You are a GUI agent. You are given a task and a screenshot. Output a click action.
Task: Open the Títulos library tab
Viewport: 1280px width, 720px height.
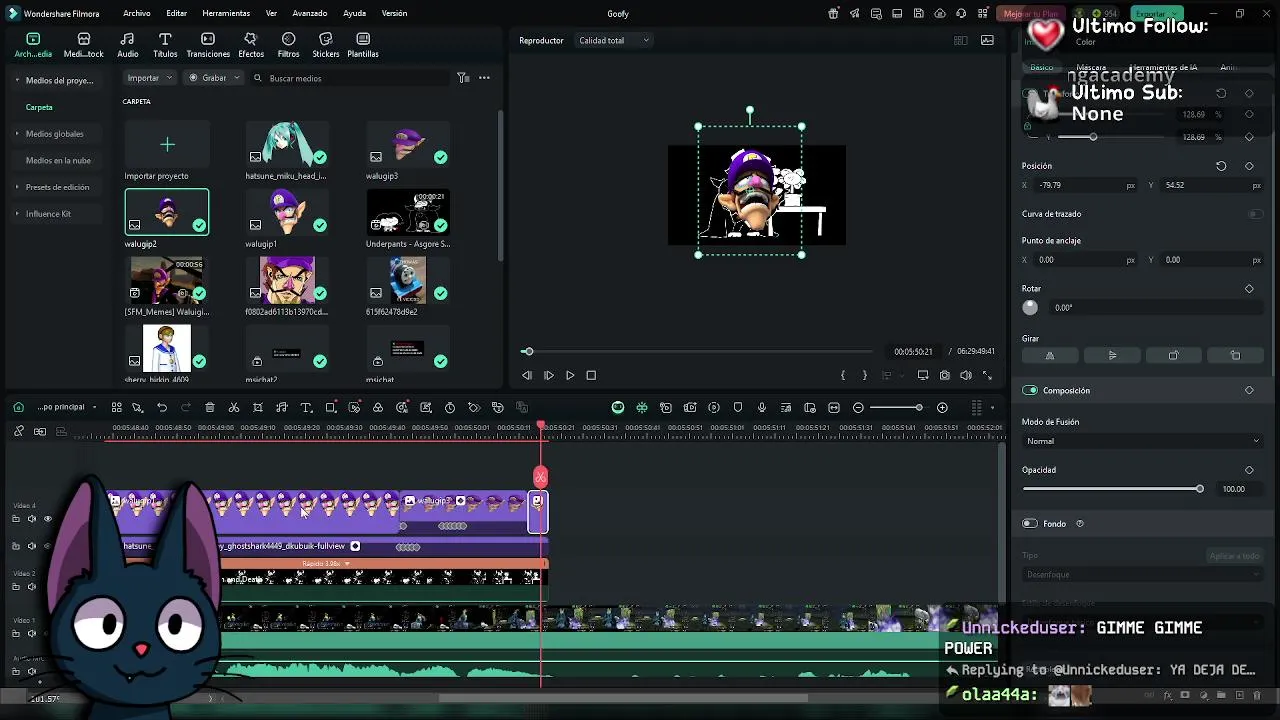click(165, 45)
